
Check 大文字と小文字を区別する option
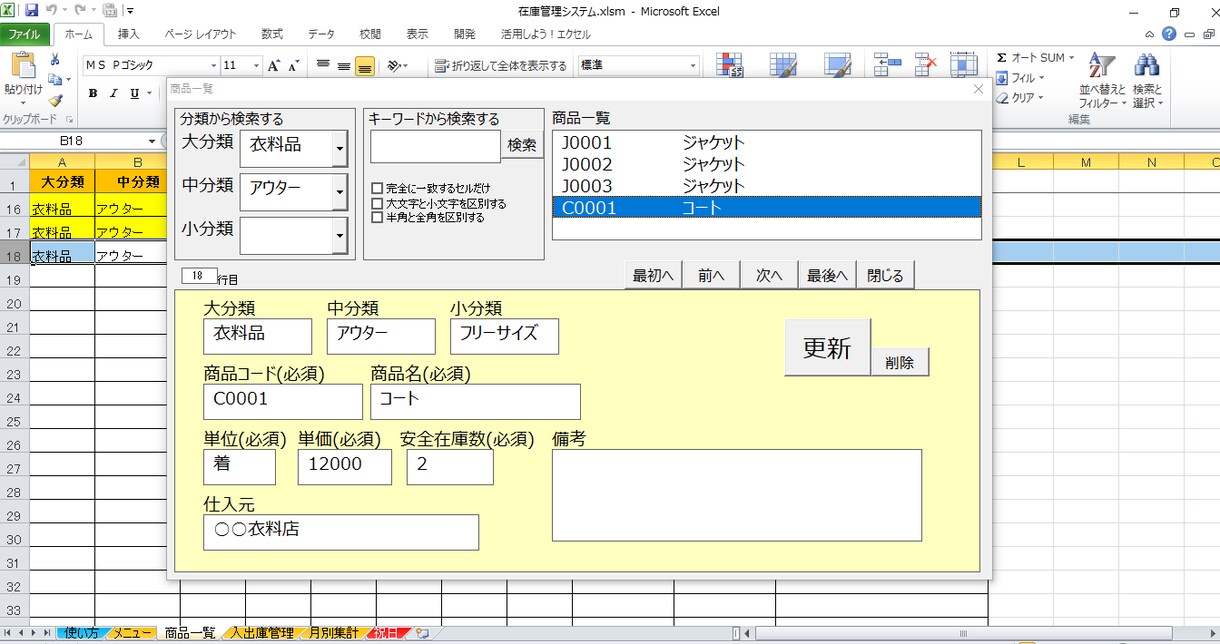(x=377, y=203)
